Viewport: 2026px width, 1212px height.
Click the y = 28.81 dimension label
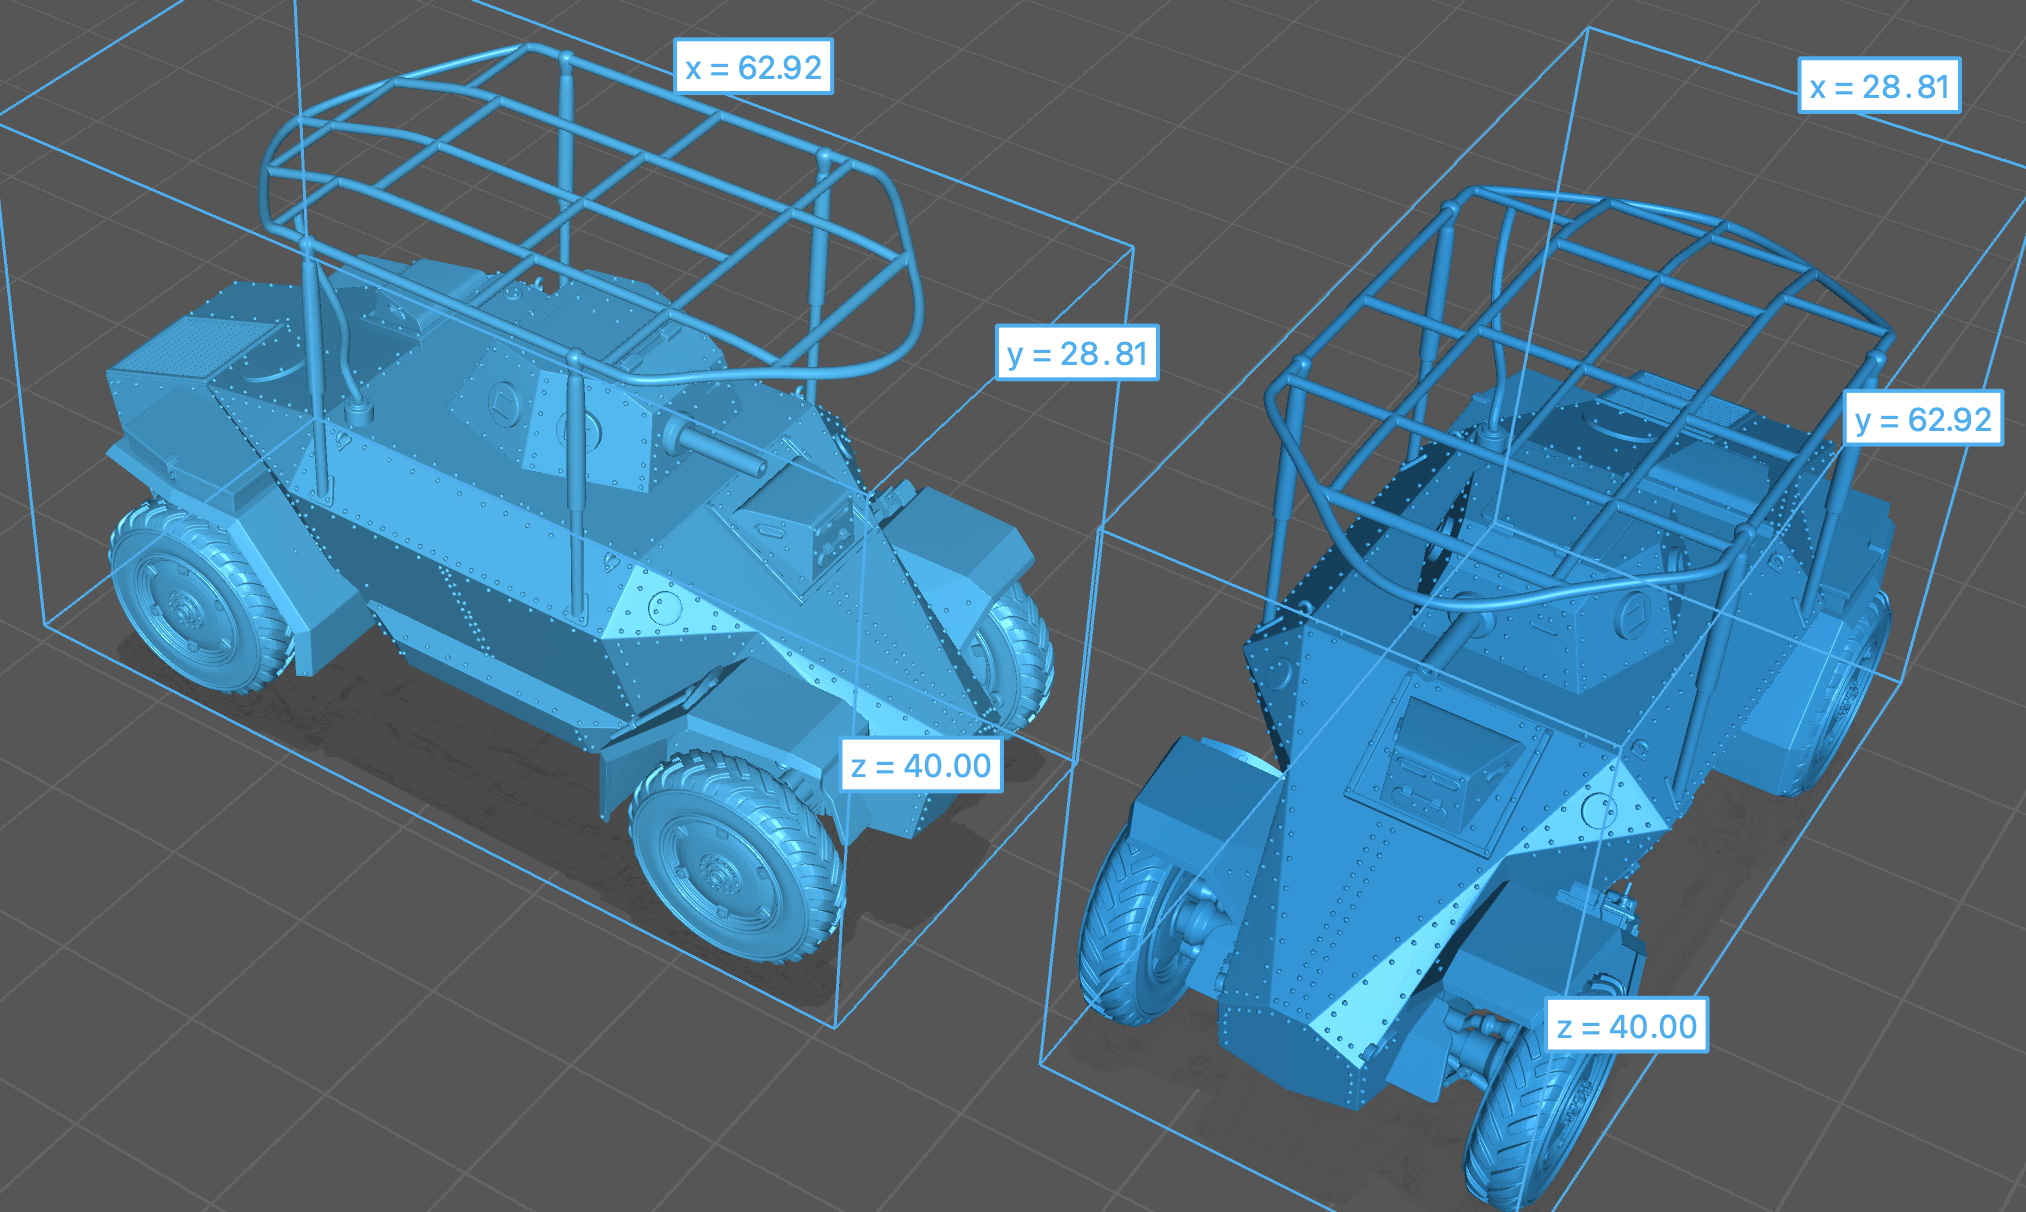(x=1077, y=353)
